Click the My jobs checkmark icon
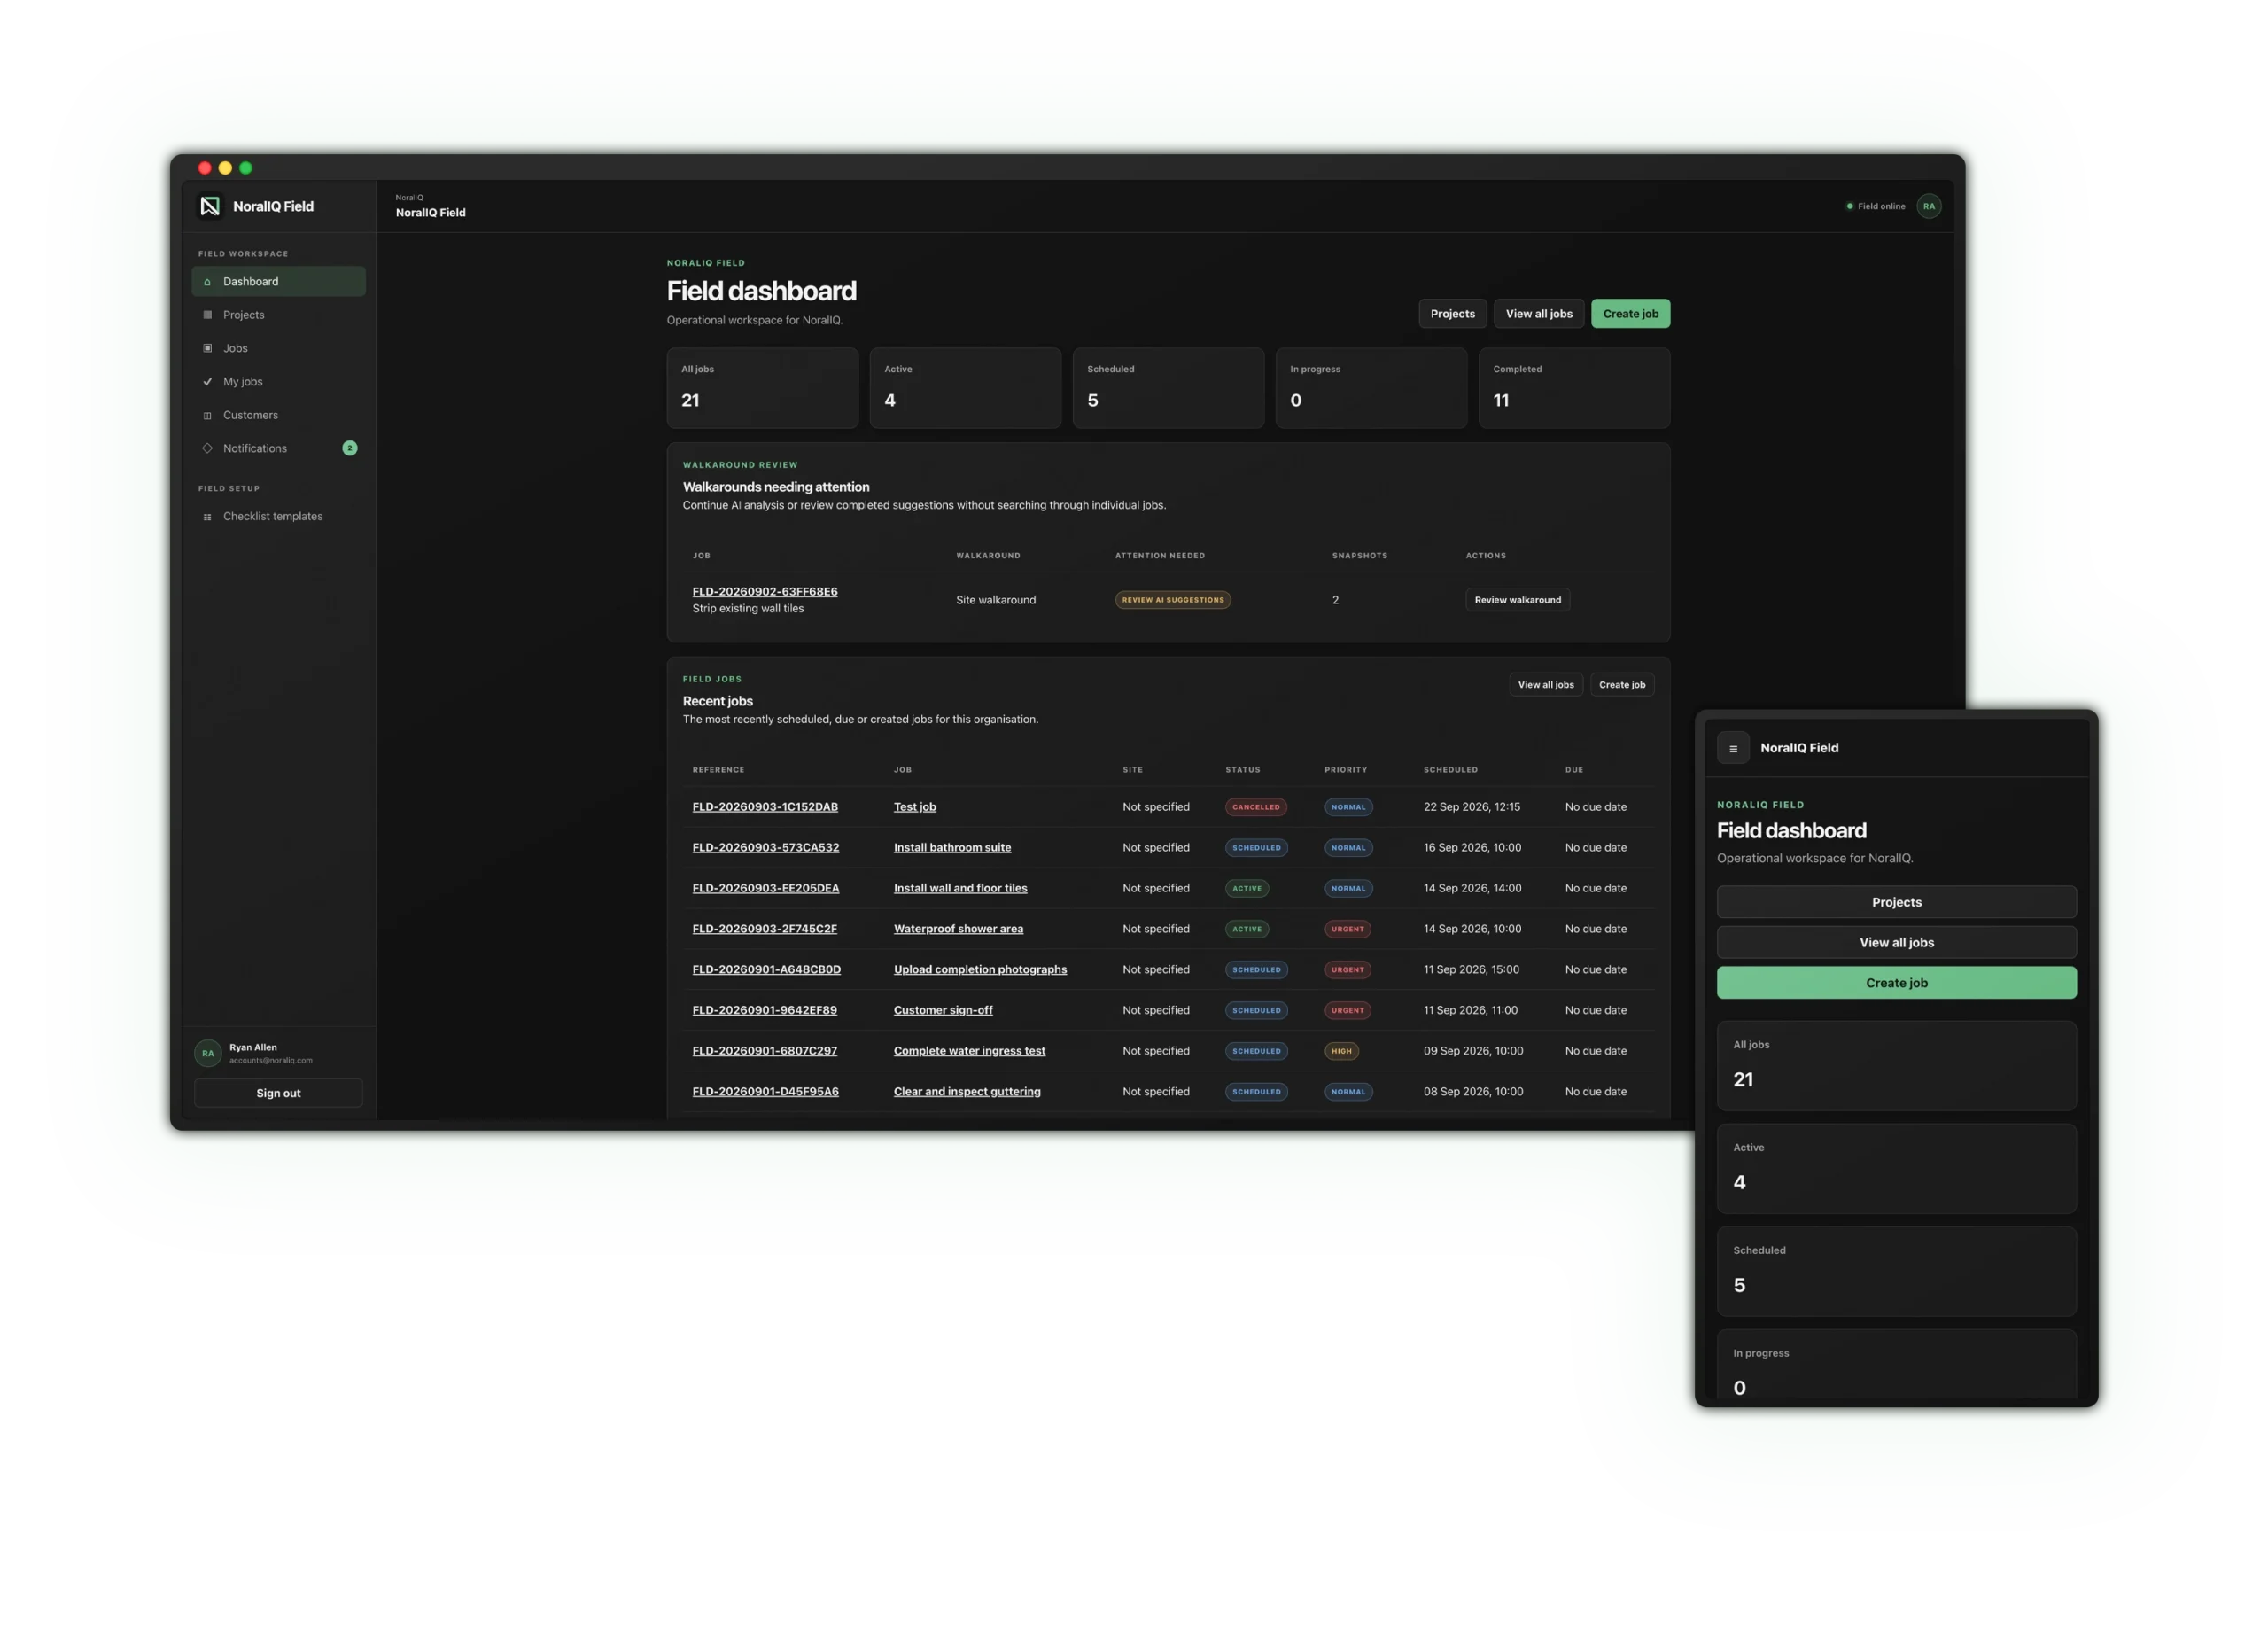The width and height of the screenshot is (2268, 1635). tap(207, 382)
